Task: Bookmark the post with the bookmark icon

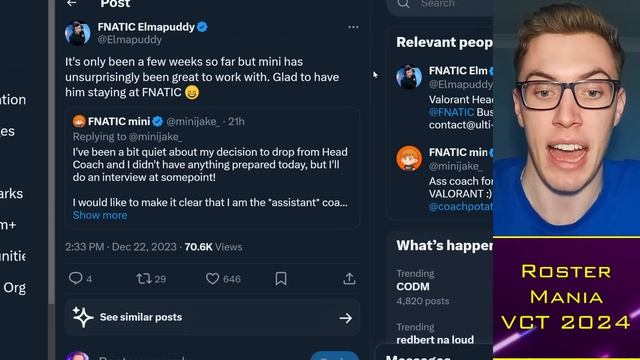Action: click(x=281, y=279)
